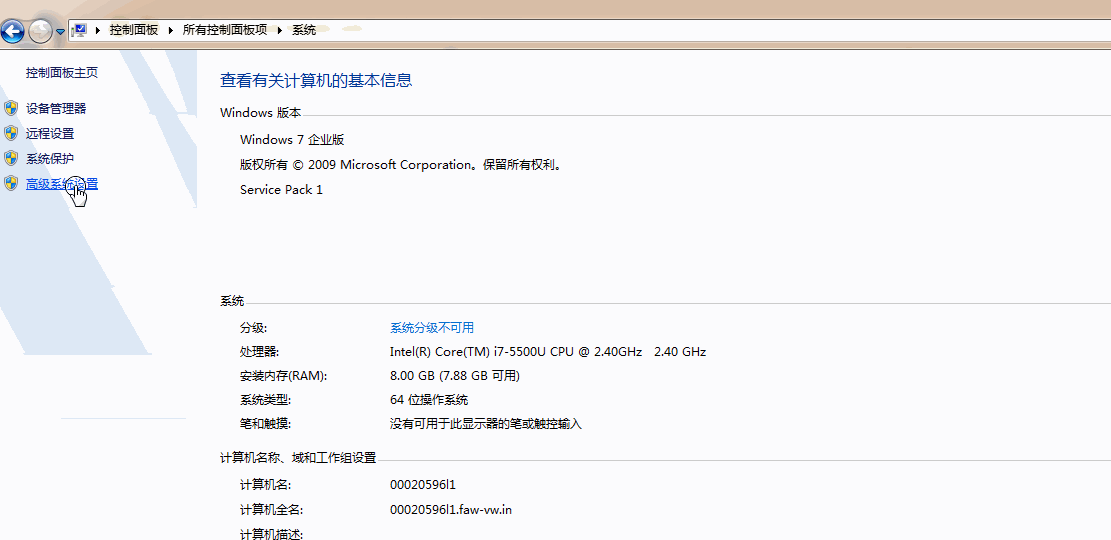Select processor value Intel(R) Core(TM) i7-5500U
This screenshot has height=540, width=1111.
548,351
